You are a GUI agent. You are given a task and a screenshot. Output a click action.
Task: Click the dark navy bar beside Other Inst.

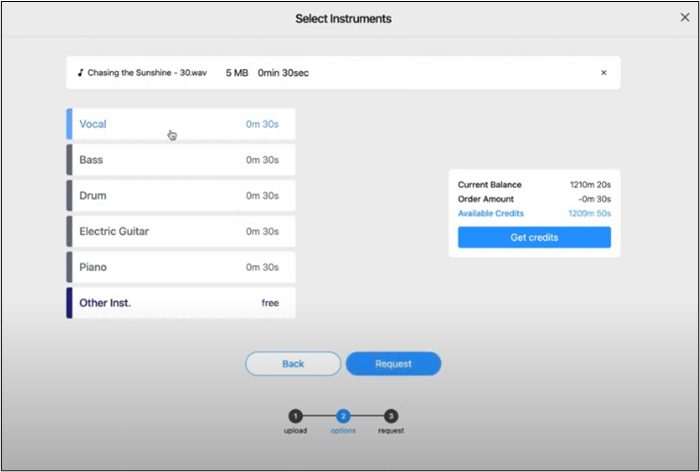tap(69, 303)
